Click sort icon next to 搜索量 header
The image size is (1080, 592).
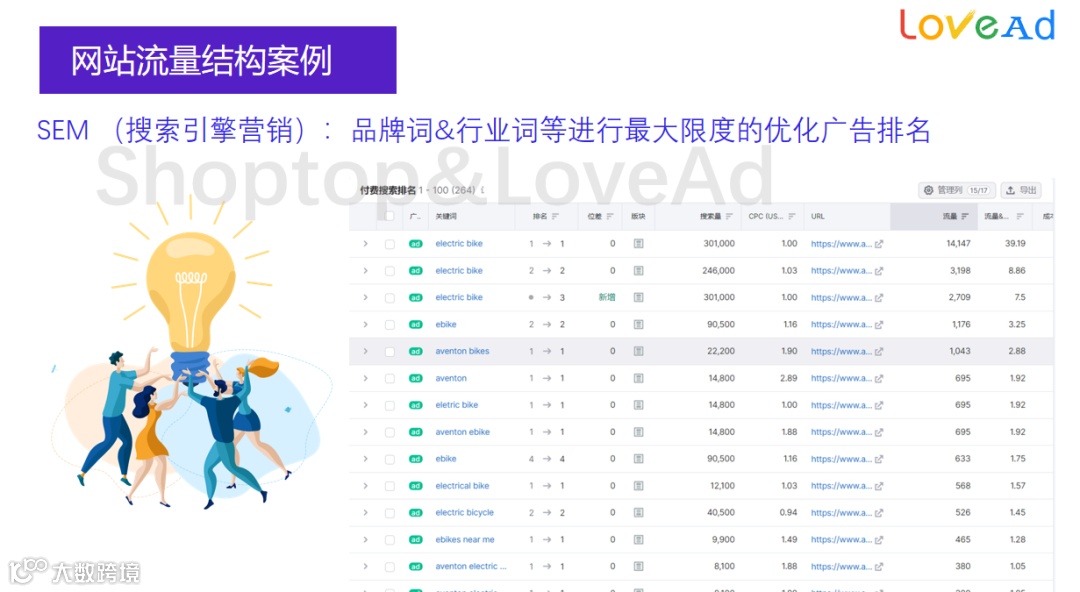(729, 216)
